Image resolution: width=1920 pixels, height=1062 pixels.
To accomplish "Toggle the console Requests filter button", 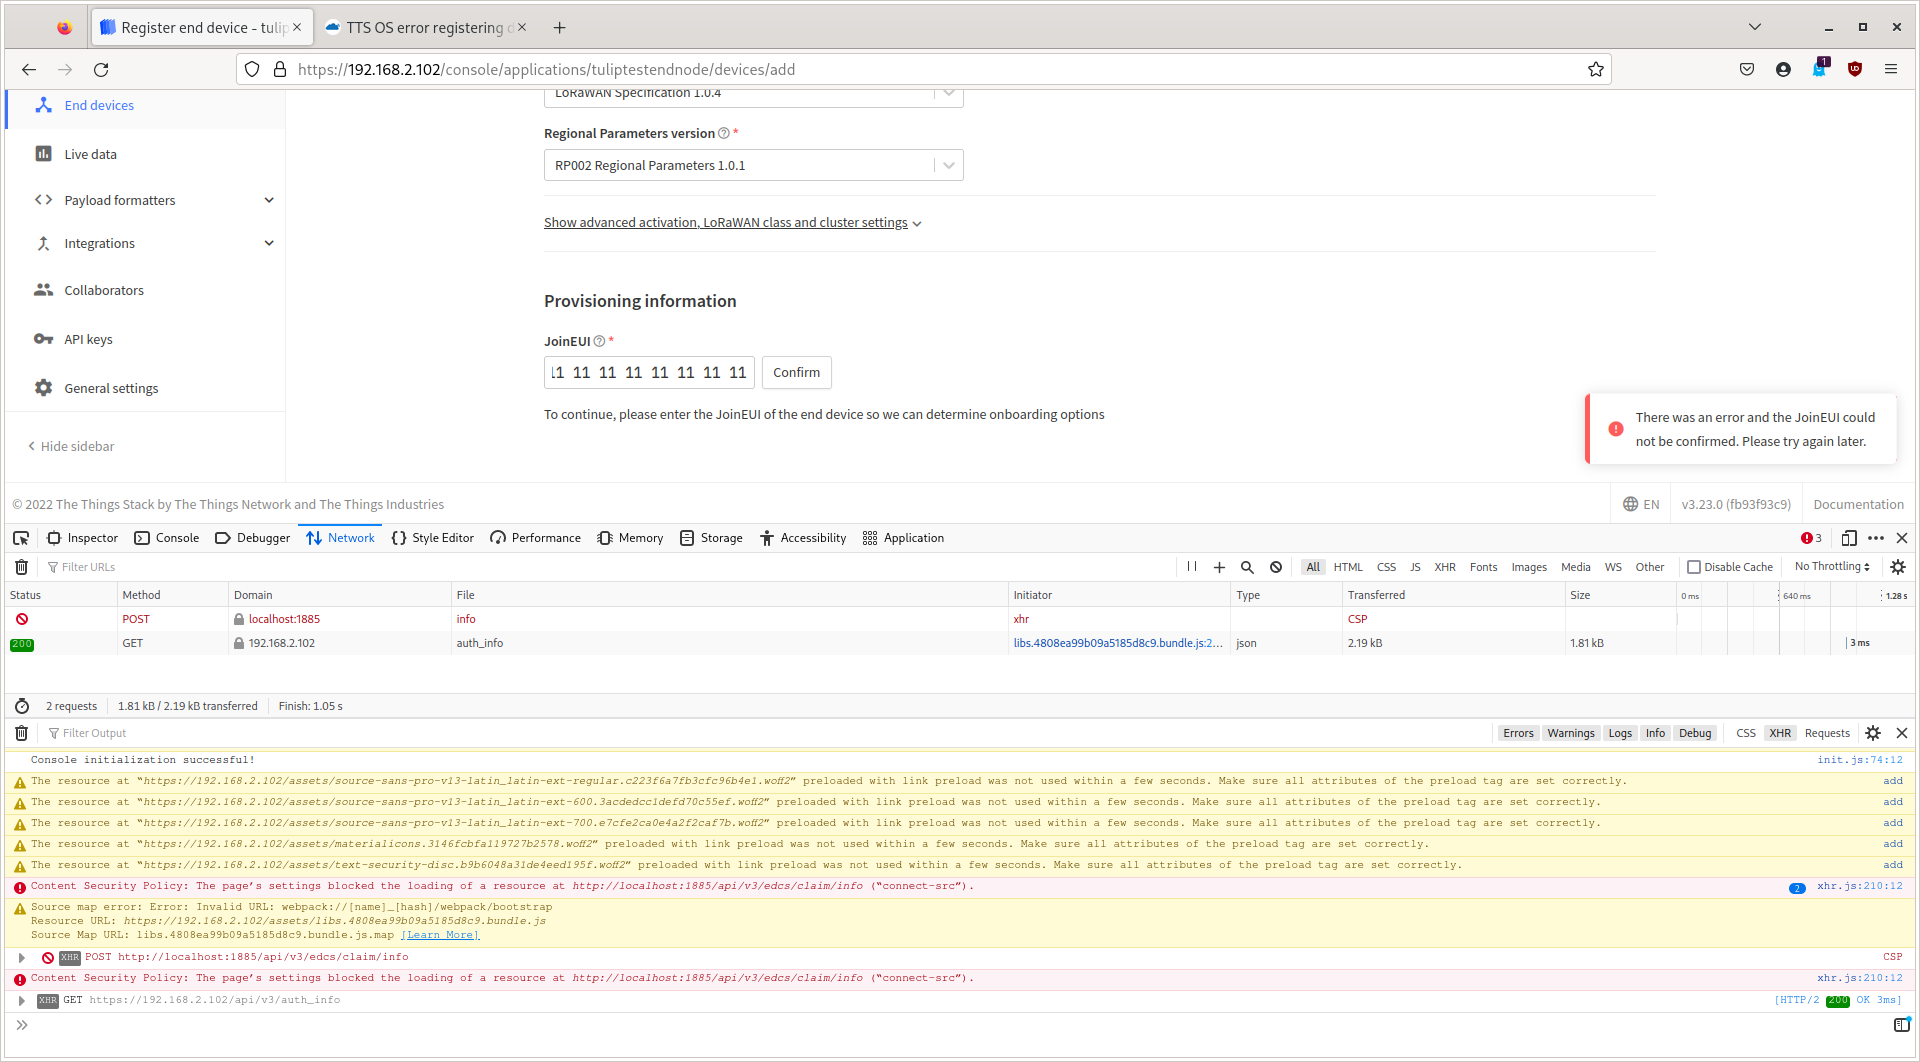I will 1827,733.
